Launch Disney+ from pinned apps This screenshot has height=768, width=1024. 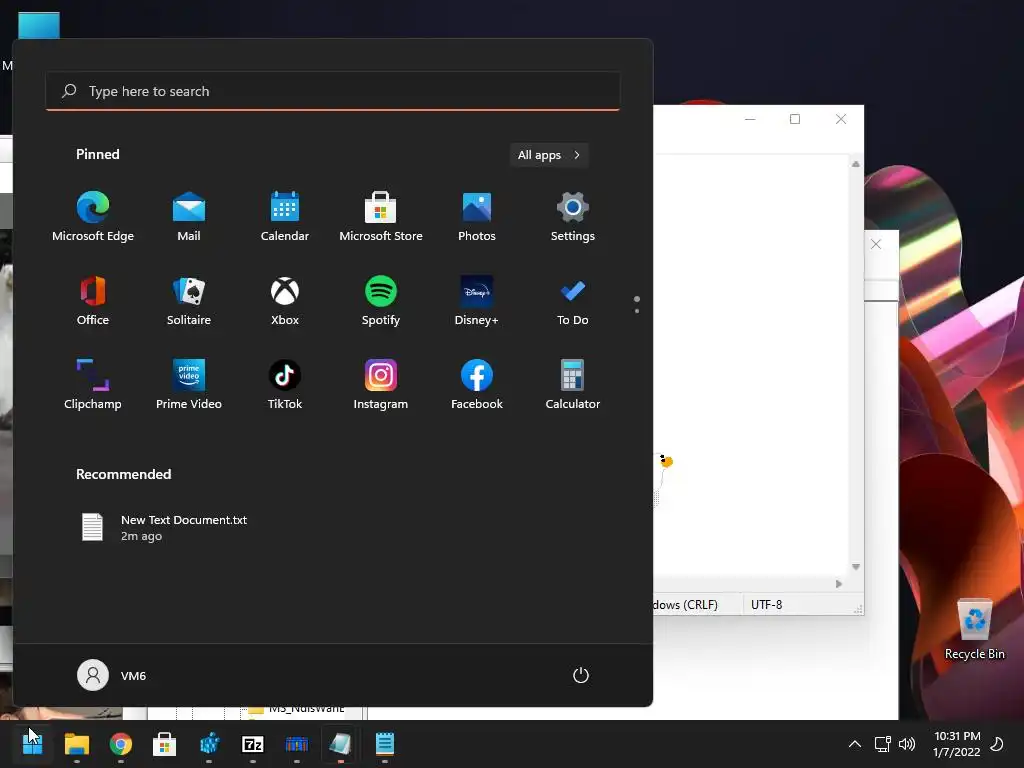point(477,300)
